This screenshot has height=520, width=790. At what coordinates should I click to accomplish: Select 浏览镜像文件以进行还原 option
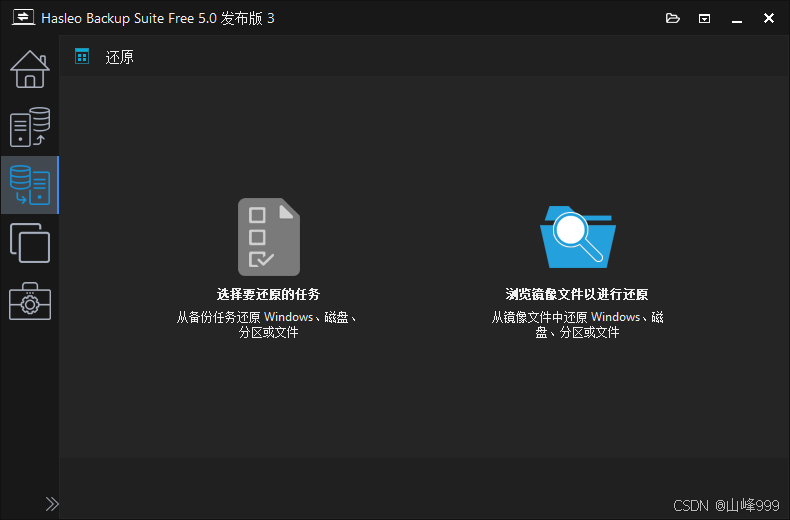(x=577, y=294)
